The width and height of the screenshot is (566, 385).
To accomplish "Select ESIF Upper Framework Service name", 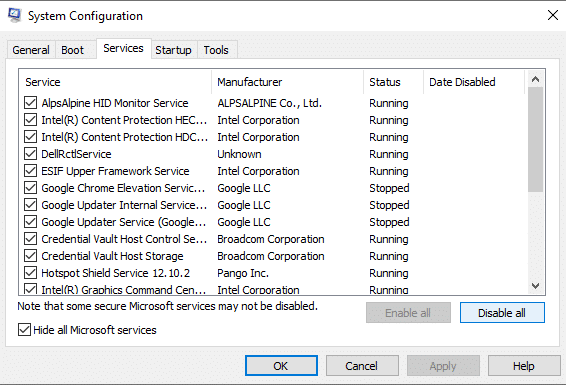I will pyautogui.click(x=115, y=171).
